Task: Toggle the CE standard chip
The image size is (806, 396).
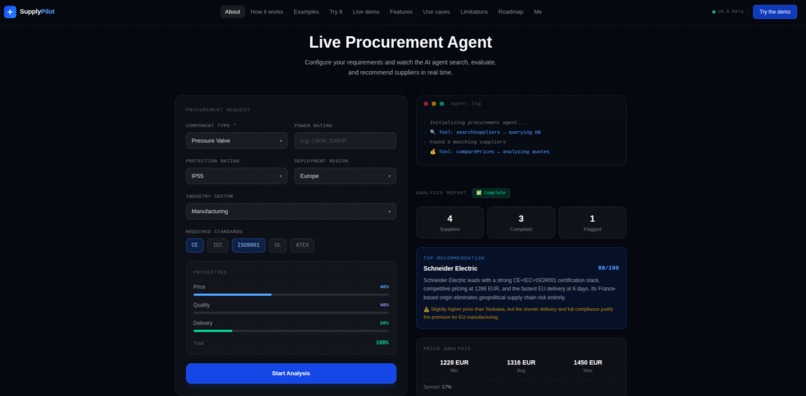Action: [x=195, y=245]
